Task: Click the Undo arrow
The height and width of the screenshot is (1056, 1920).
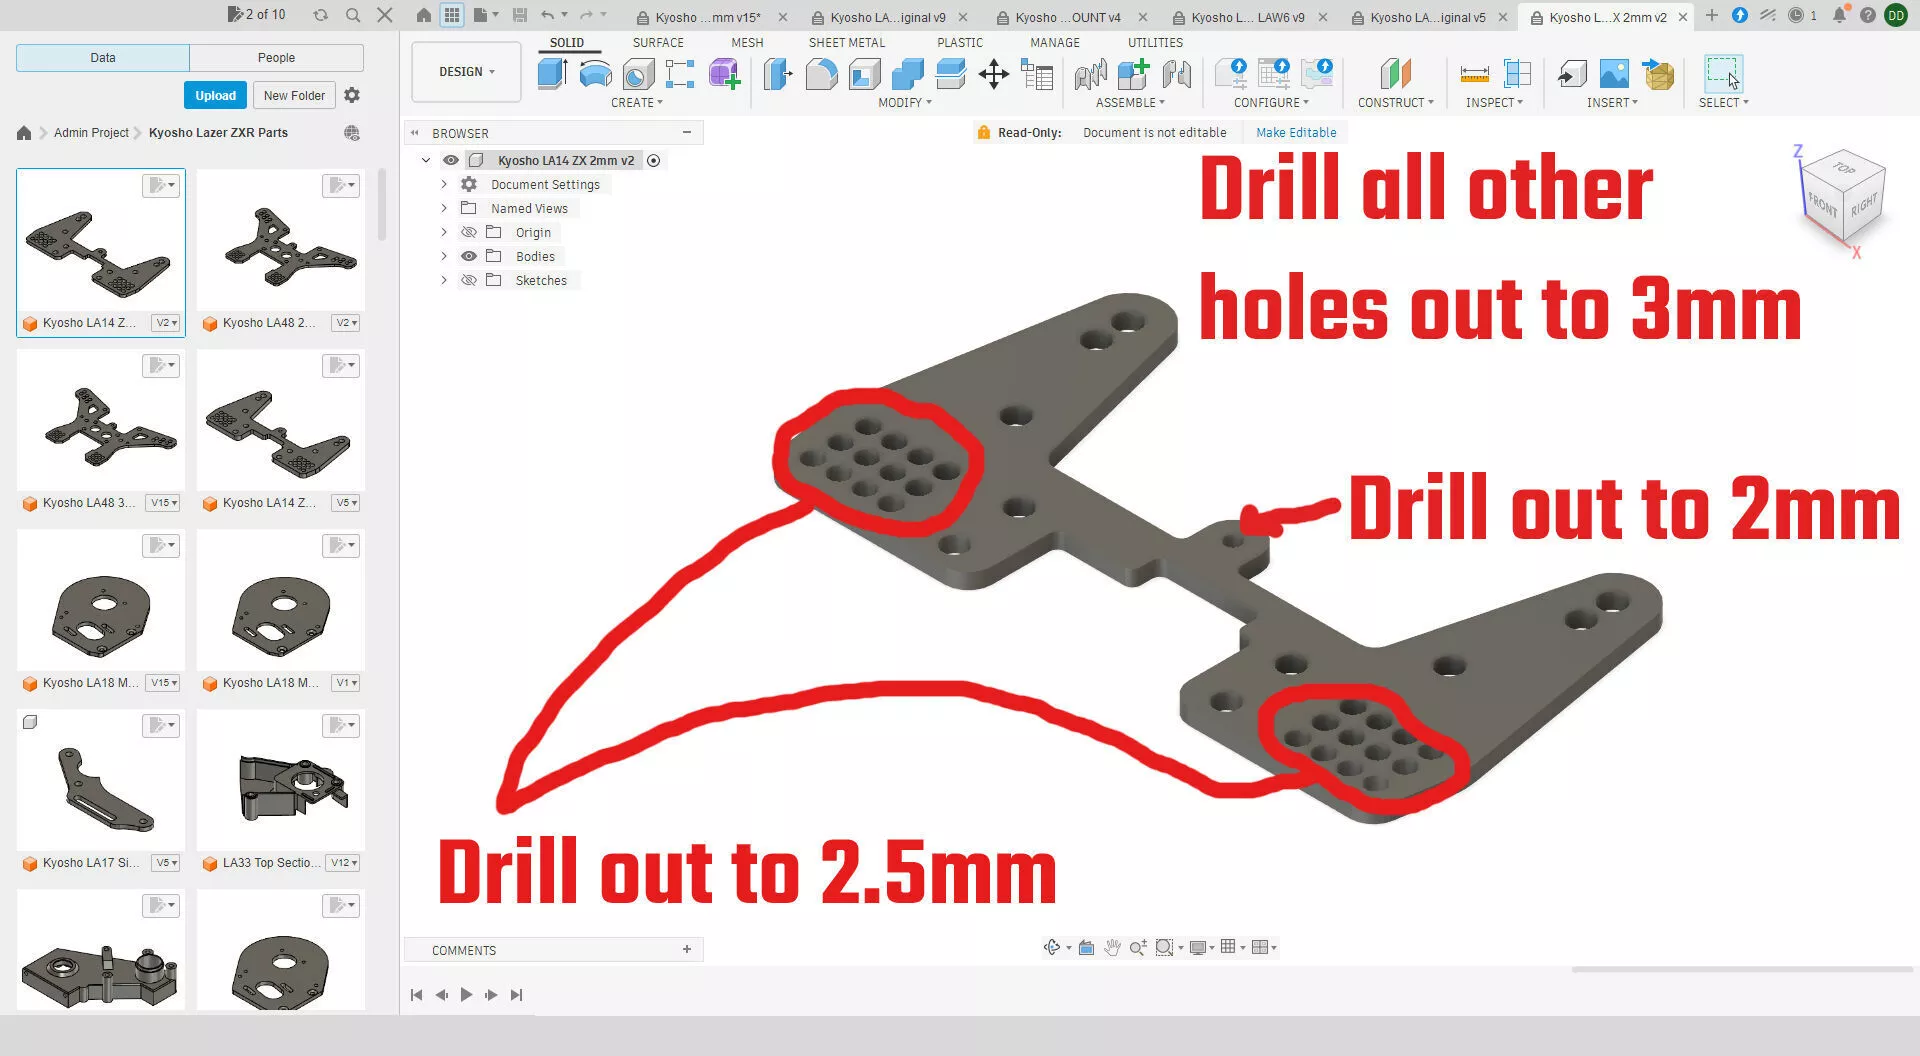Action: coord(547,15)
